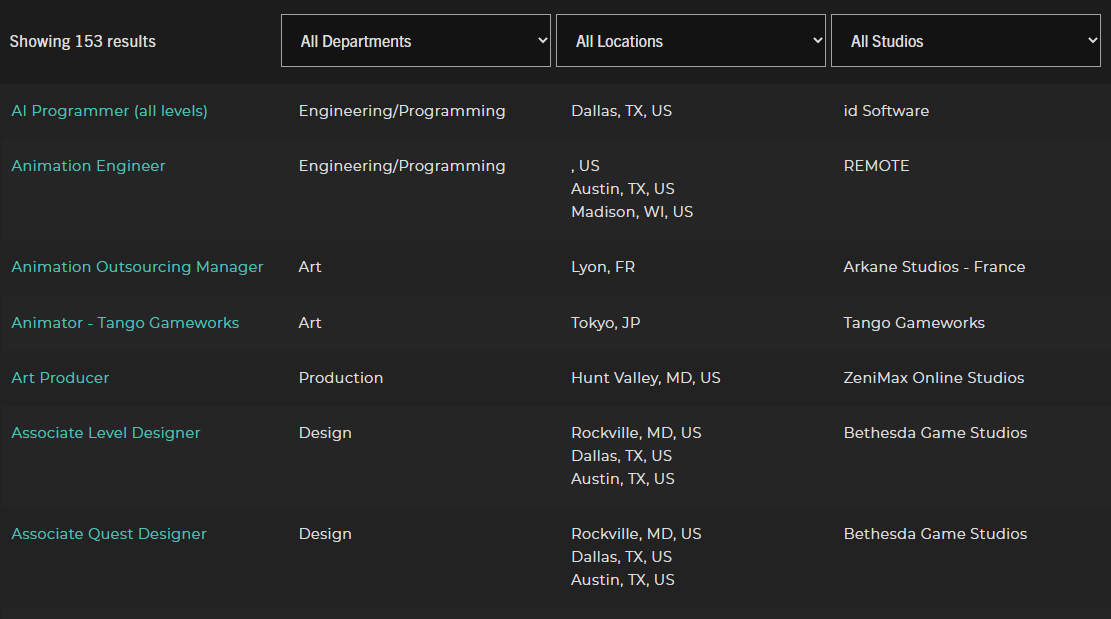Open the All Departments dropdown
Image resolution: width=1111 pixels, height=619 pixels.
[416, 41]
